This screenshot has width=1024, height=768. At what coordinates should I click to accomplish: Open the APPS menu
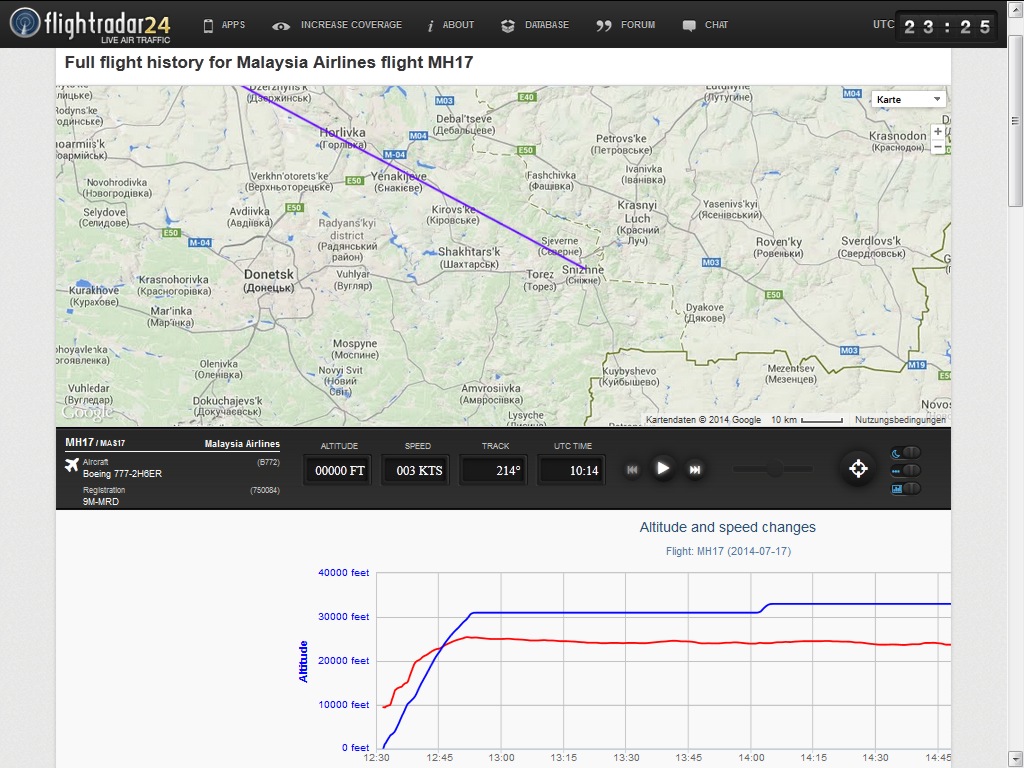(x=223, y=25)
